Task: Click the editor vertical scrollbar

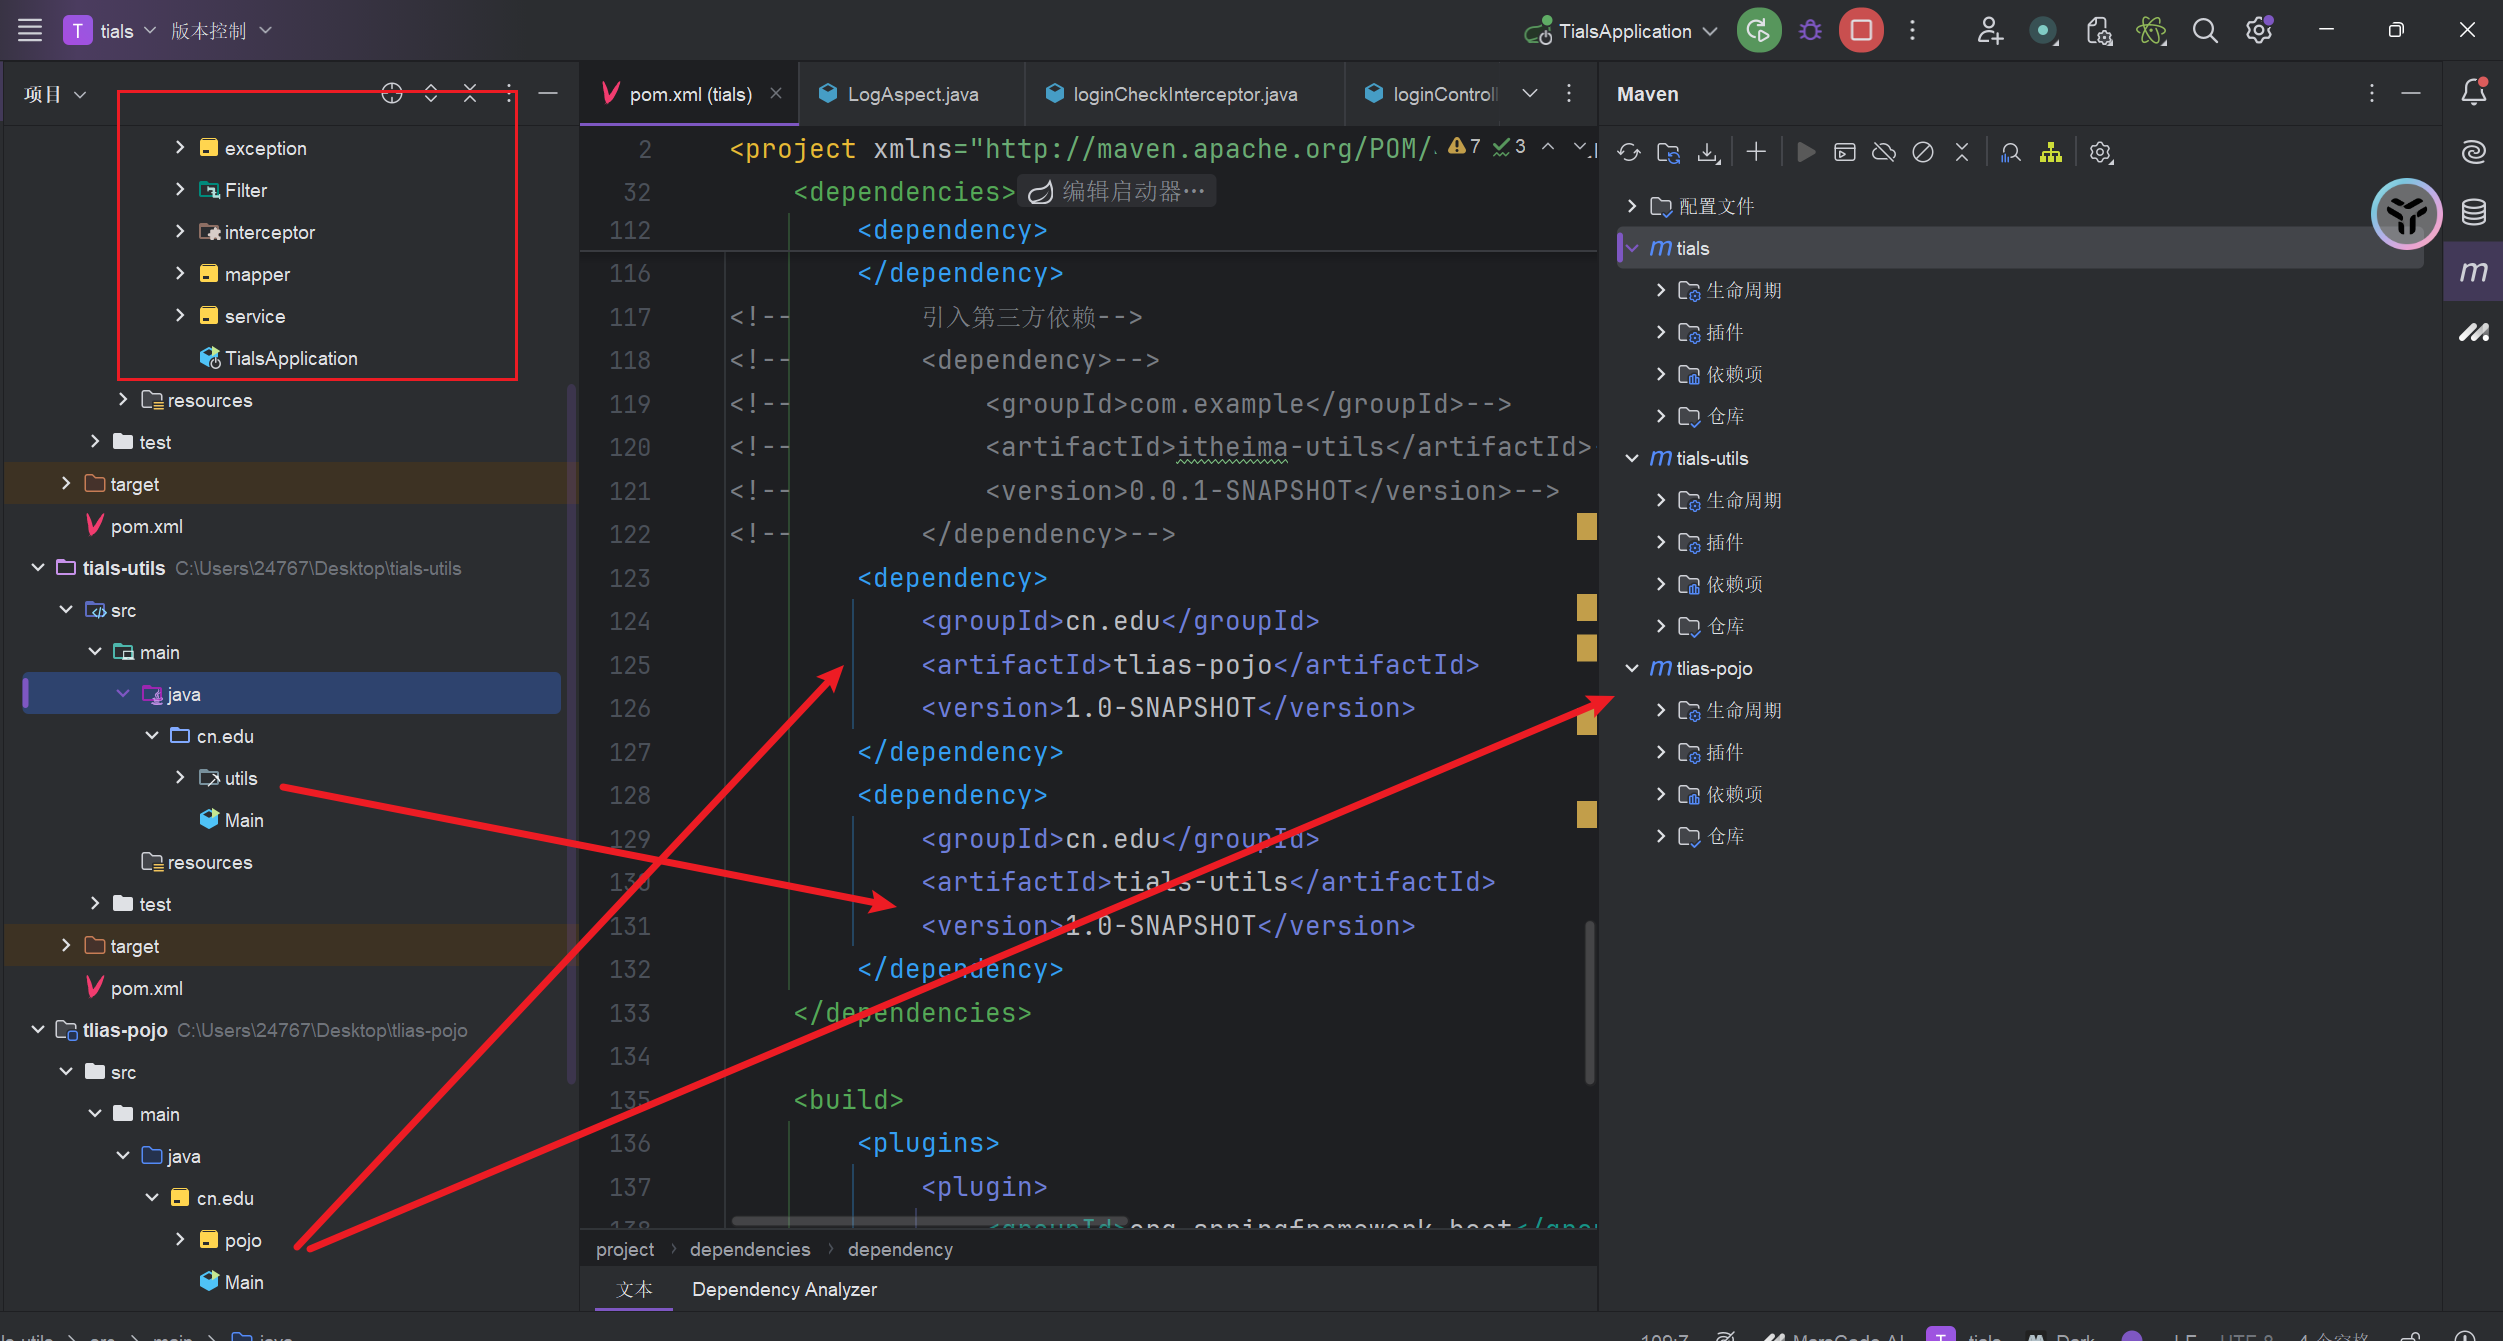Action: coord(1588,1000)
